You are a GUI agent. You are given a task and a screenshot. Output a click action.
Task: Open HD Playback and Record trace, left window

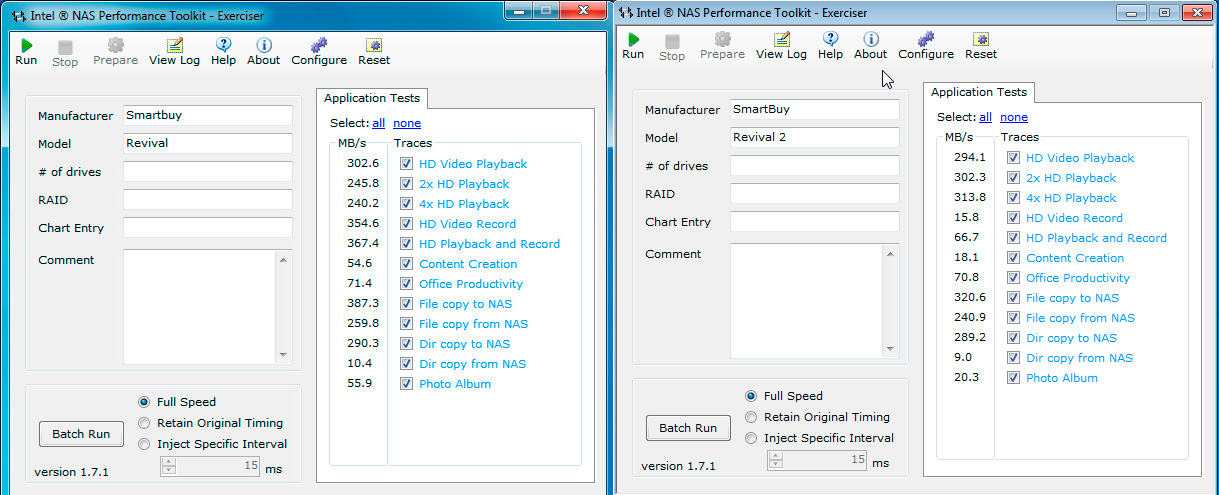coord(489,244)
